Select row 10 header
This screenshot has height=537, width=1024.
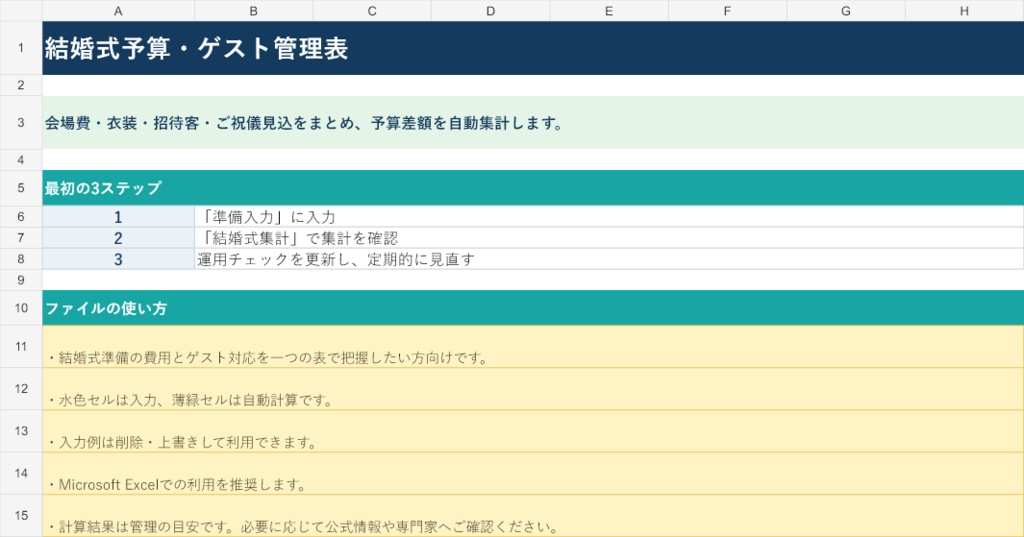pyautogui.click(x=21, y=308)
